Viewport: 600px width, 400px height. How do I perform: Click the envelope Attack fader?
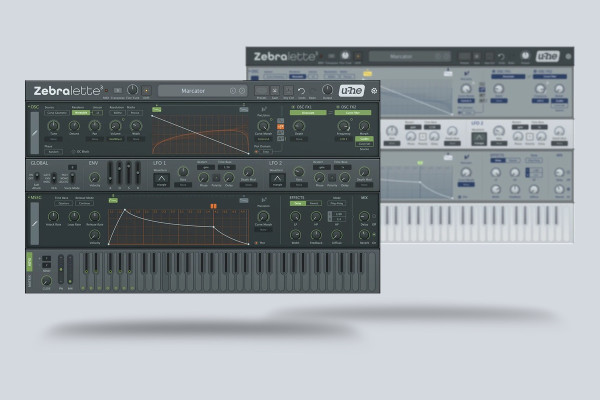pyautogui.click(x=110, y=174)
